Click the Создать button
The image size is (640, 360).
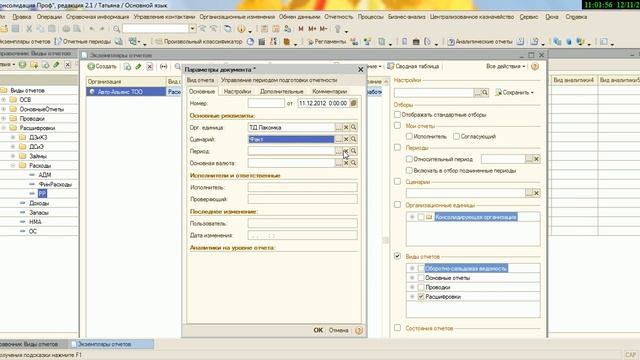(102, 66)
